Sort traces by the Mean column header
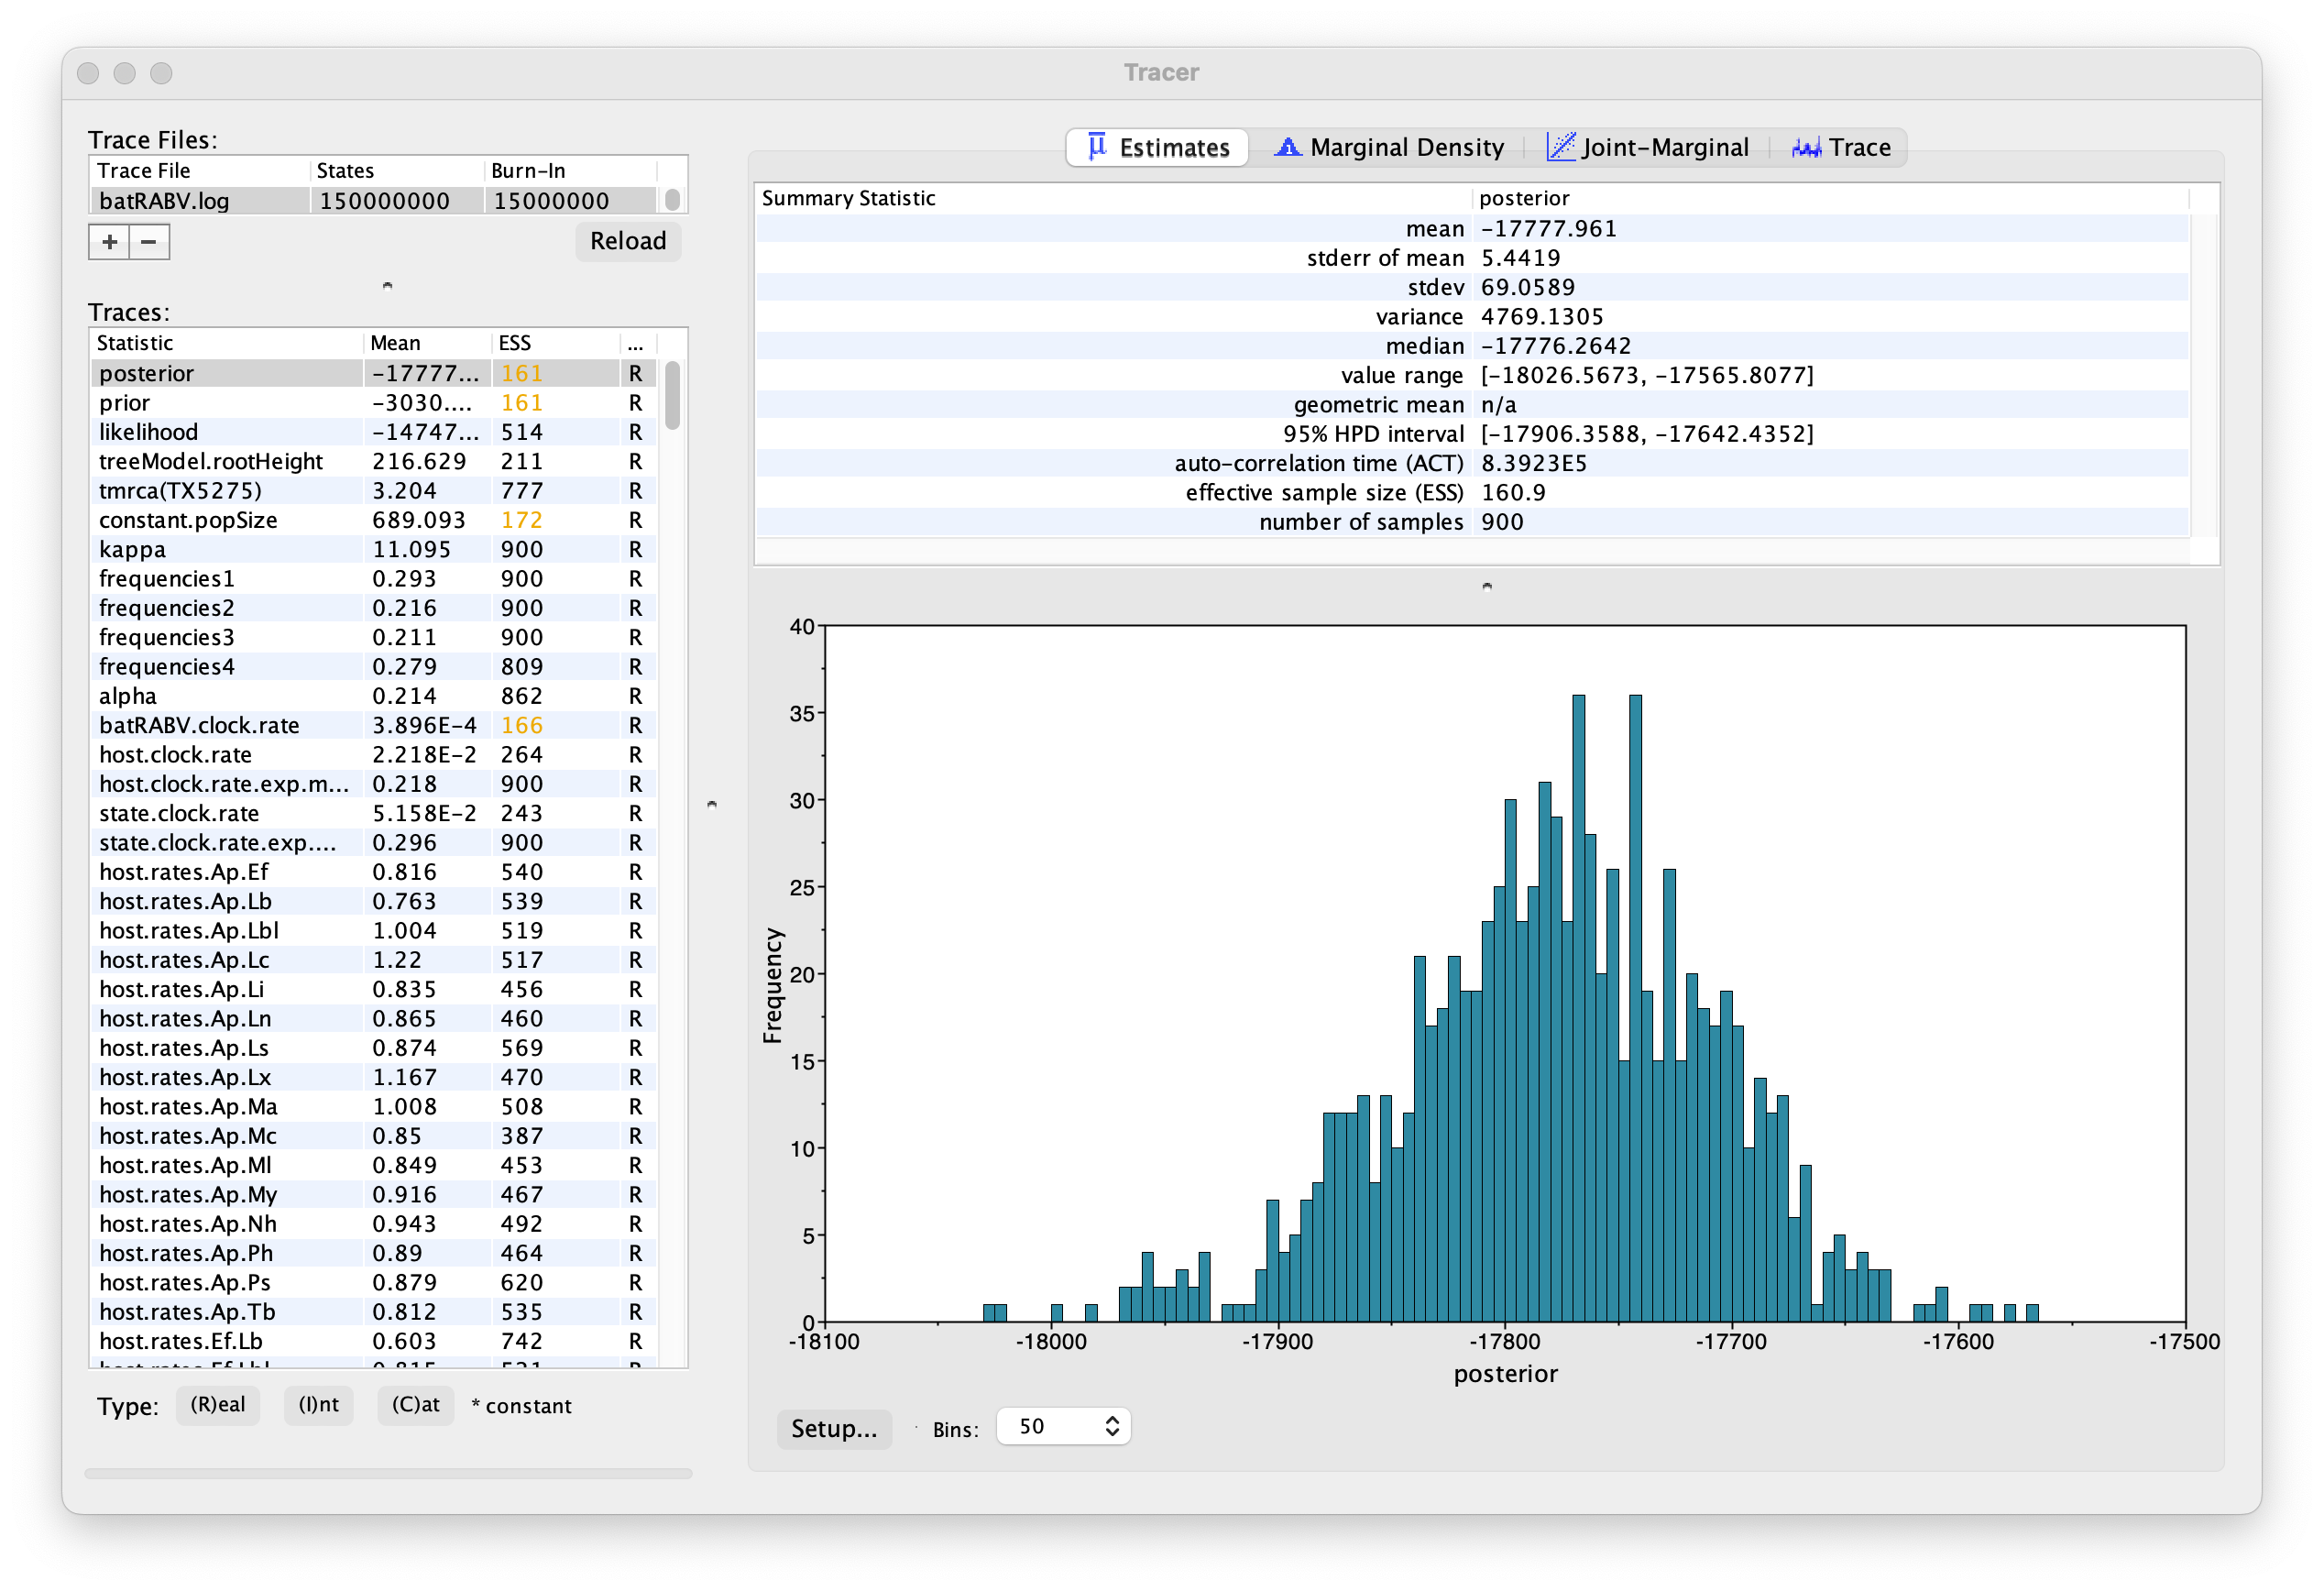The image size is (2324, 1591). coord(427,343)
